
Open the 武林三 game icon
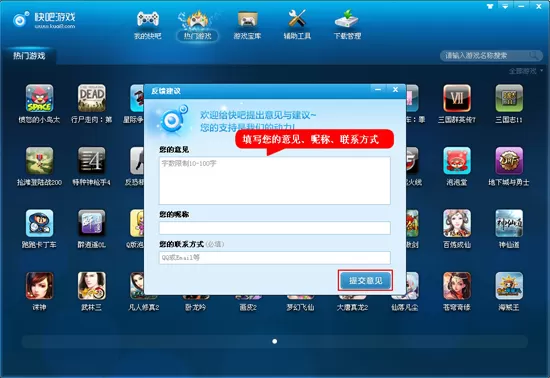coord(92,285)
